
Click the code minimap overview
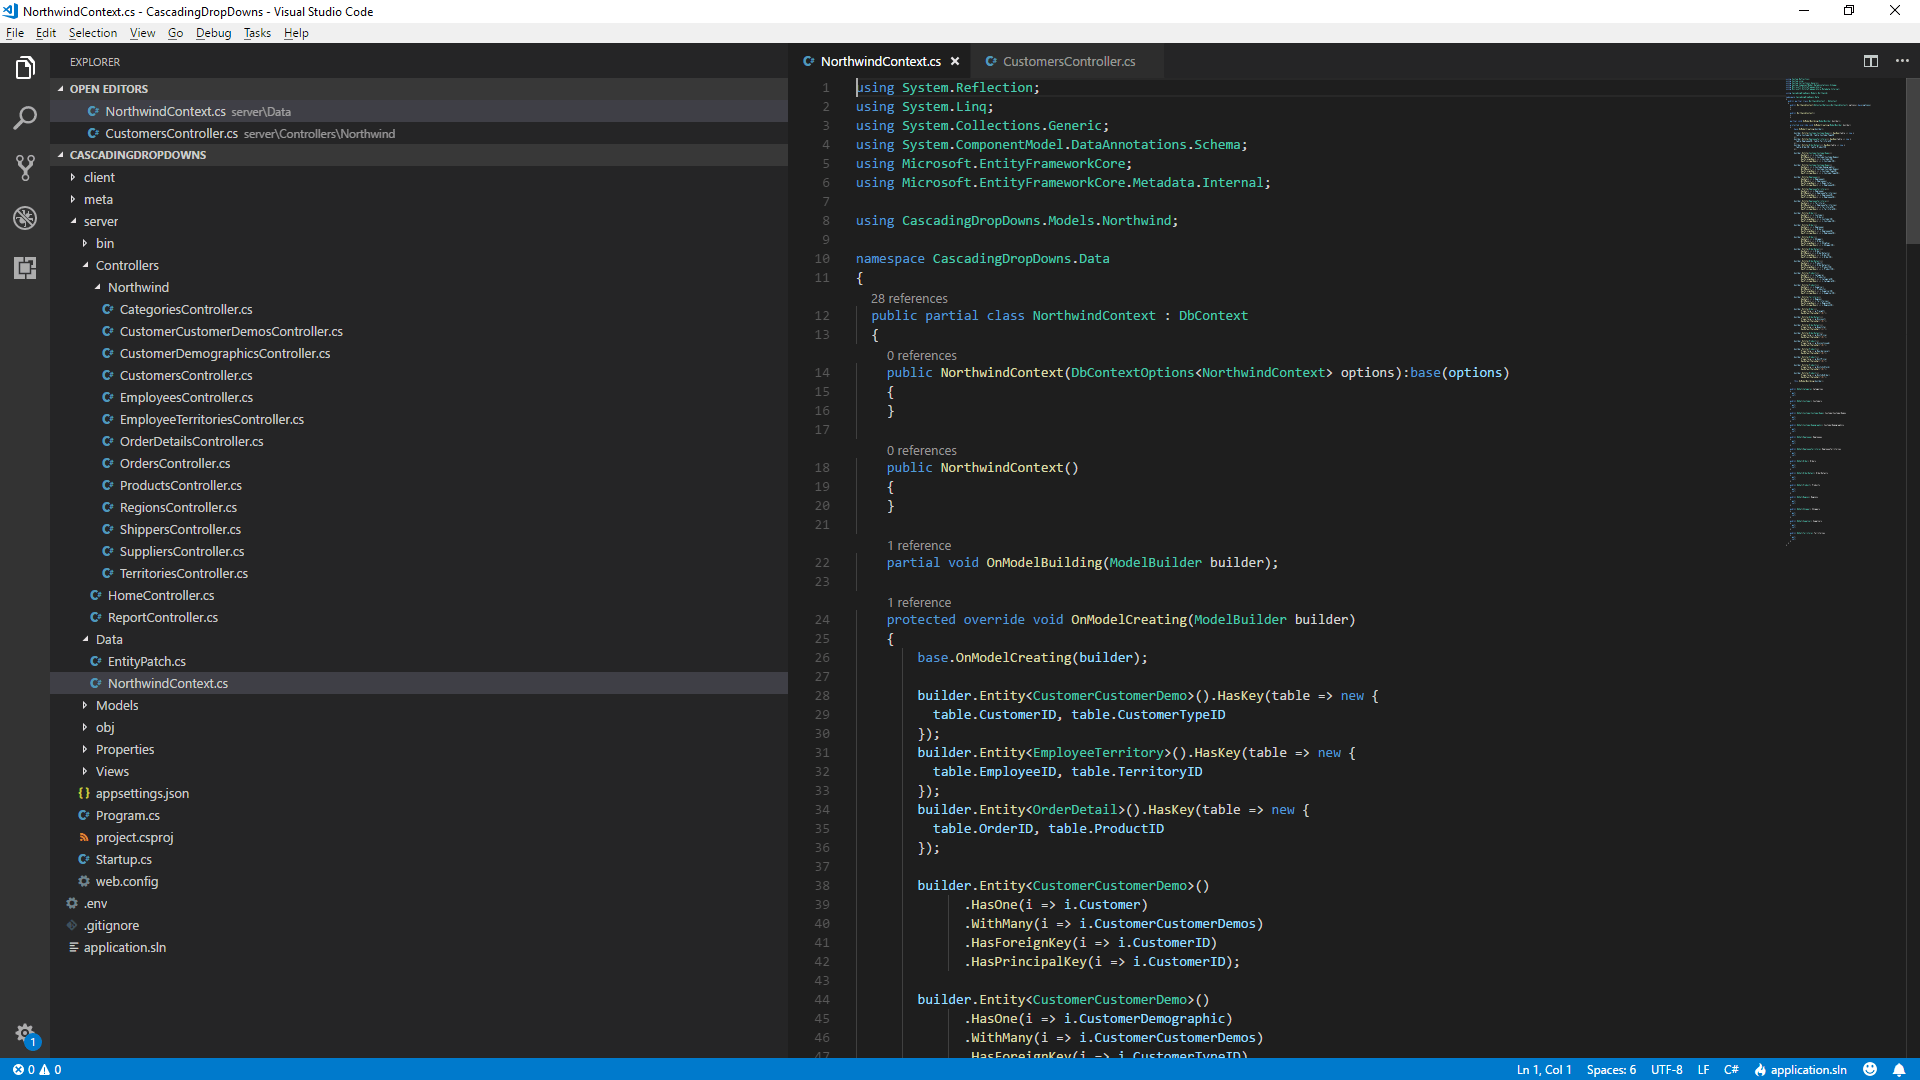(1845, 310)
